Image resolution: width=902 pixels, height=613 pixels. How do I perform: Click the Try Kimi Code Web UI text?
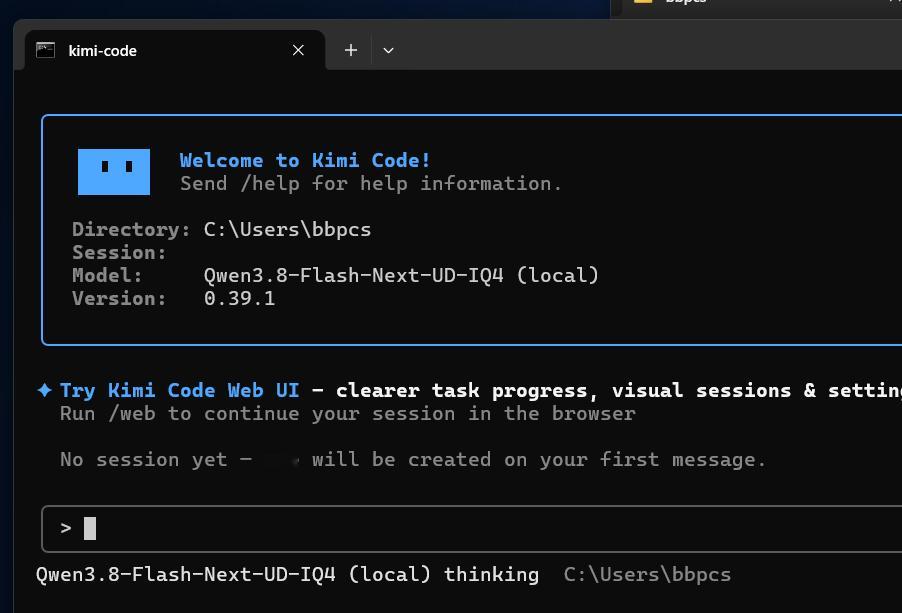179,390
